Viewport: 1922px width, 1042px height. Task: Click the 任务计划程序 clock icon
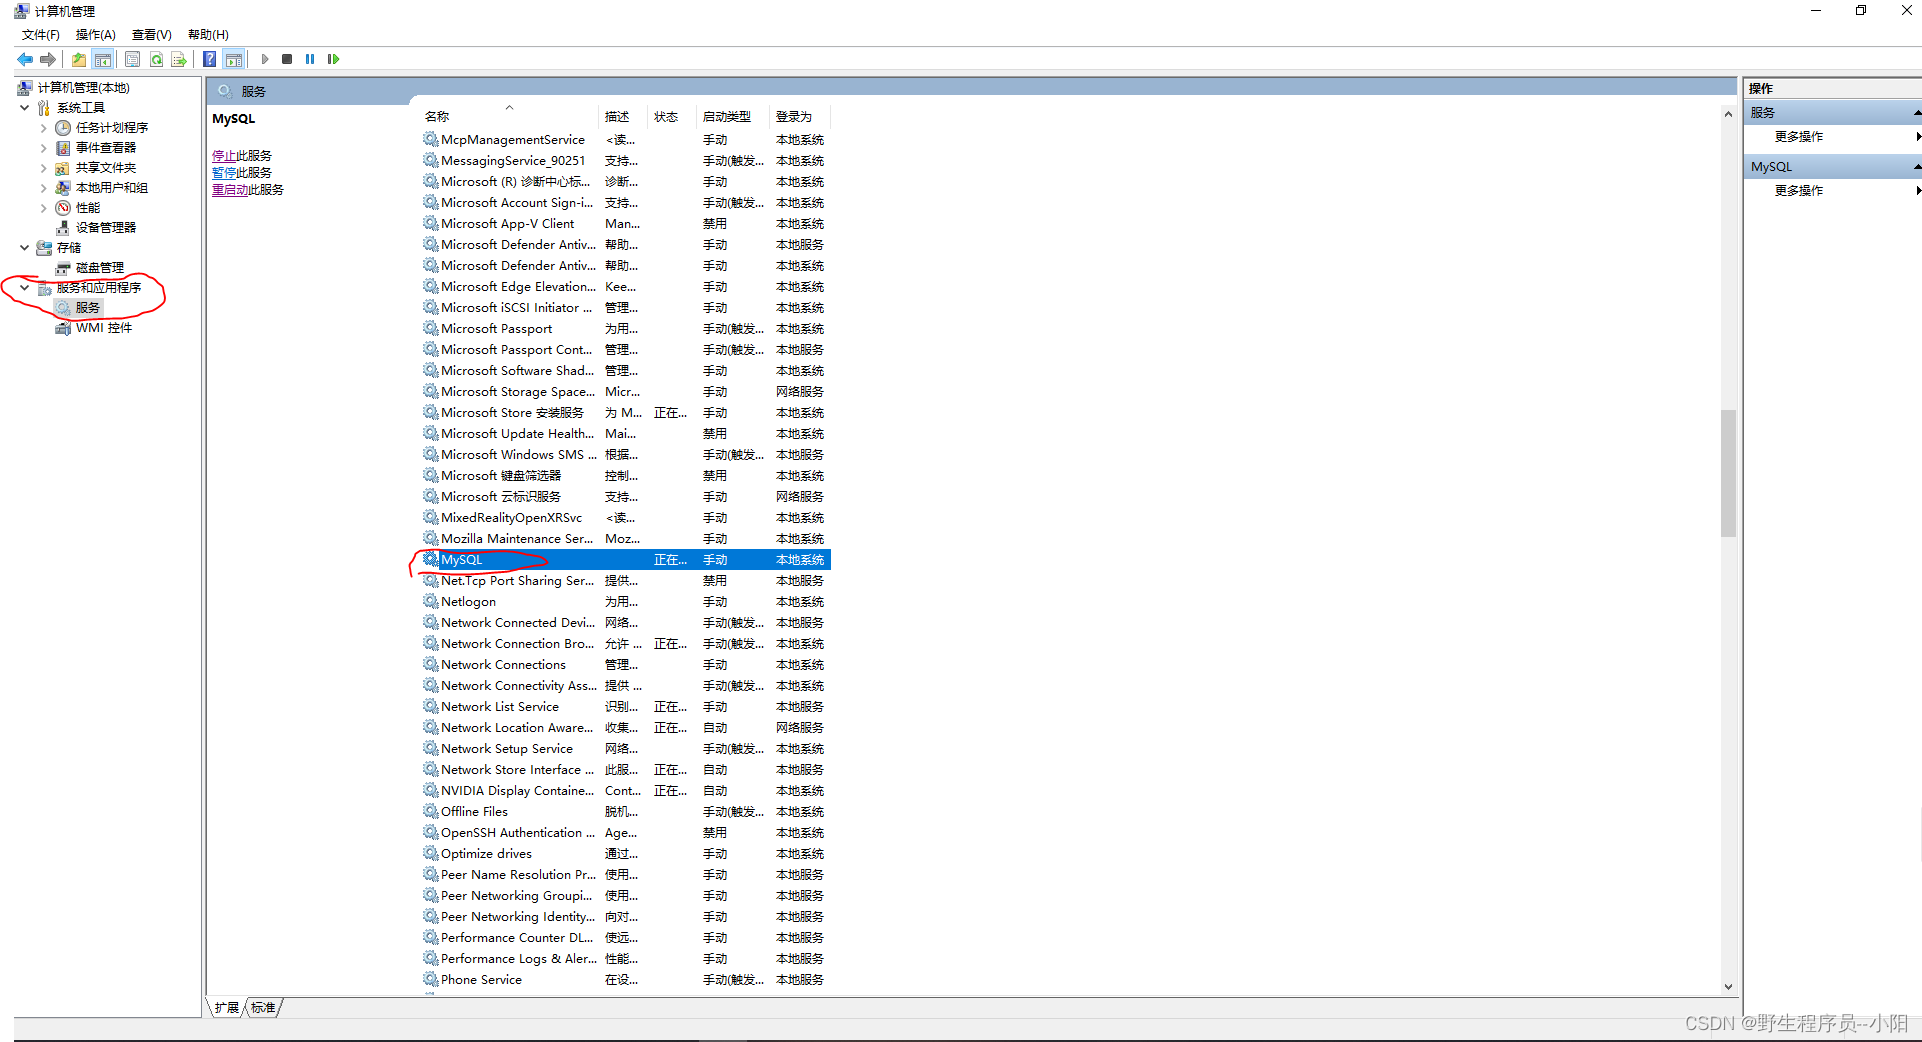click(63, 128)
